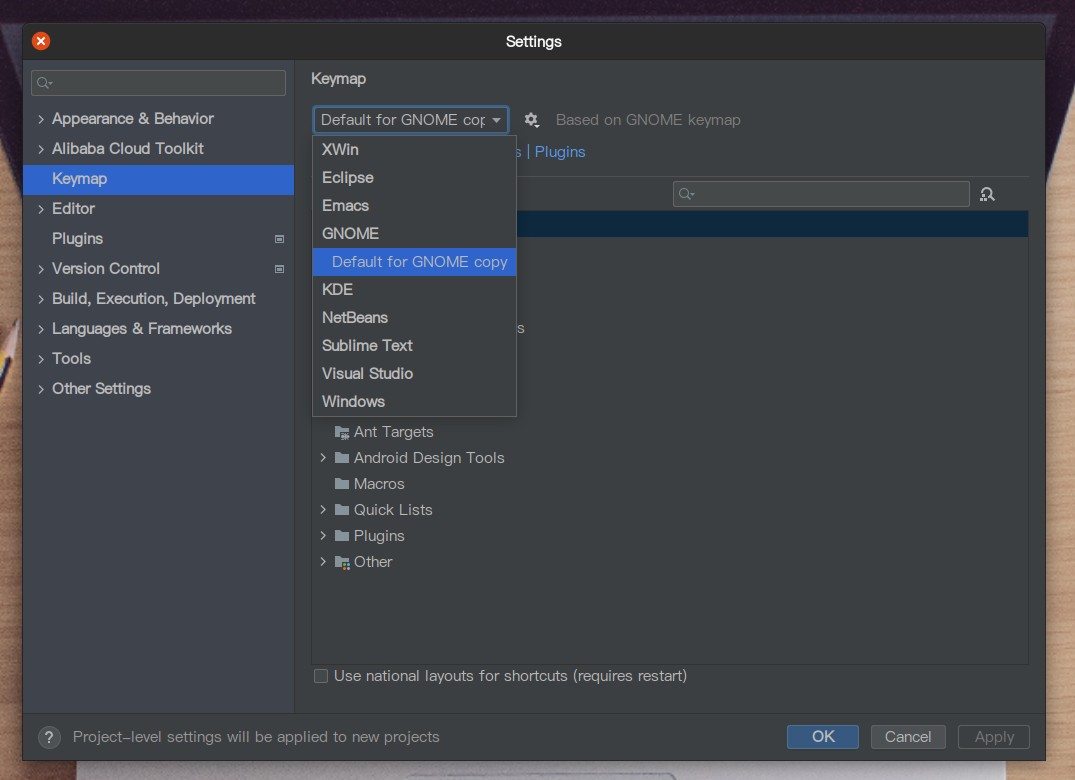The height and width of the screenshot is (780, 1075).
Task: Select the Android Design Tools row
Action: pos(670,458)
